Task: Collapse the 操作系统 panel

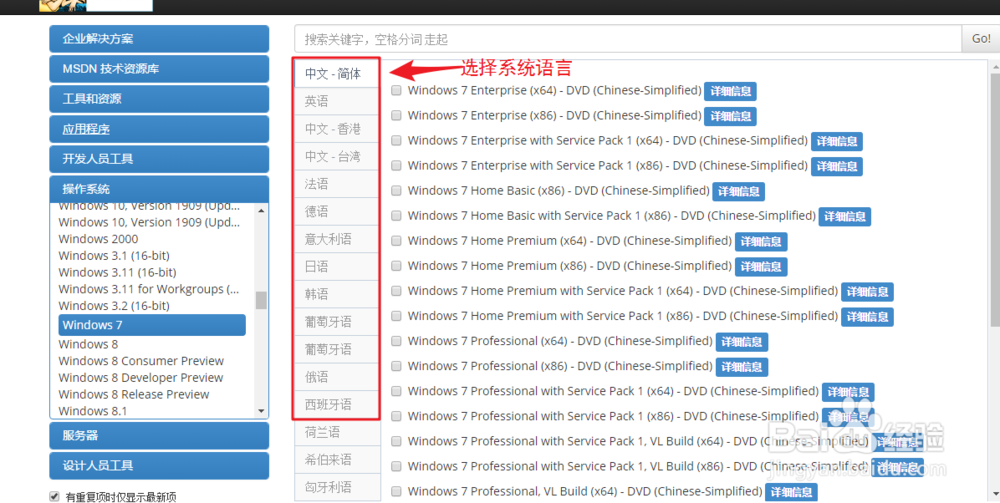Action: pos(159,189)
